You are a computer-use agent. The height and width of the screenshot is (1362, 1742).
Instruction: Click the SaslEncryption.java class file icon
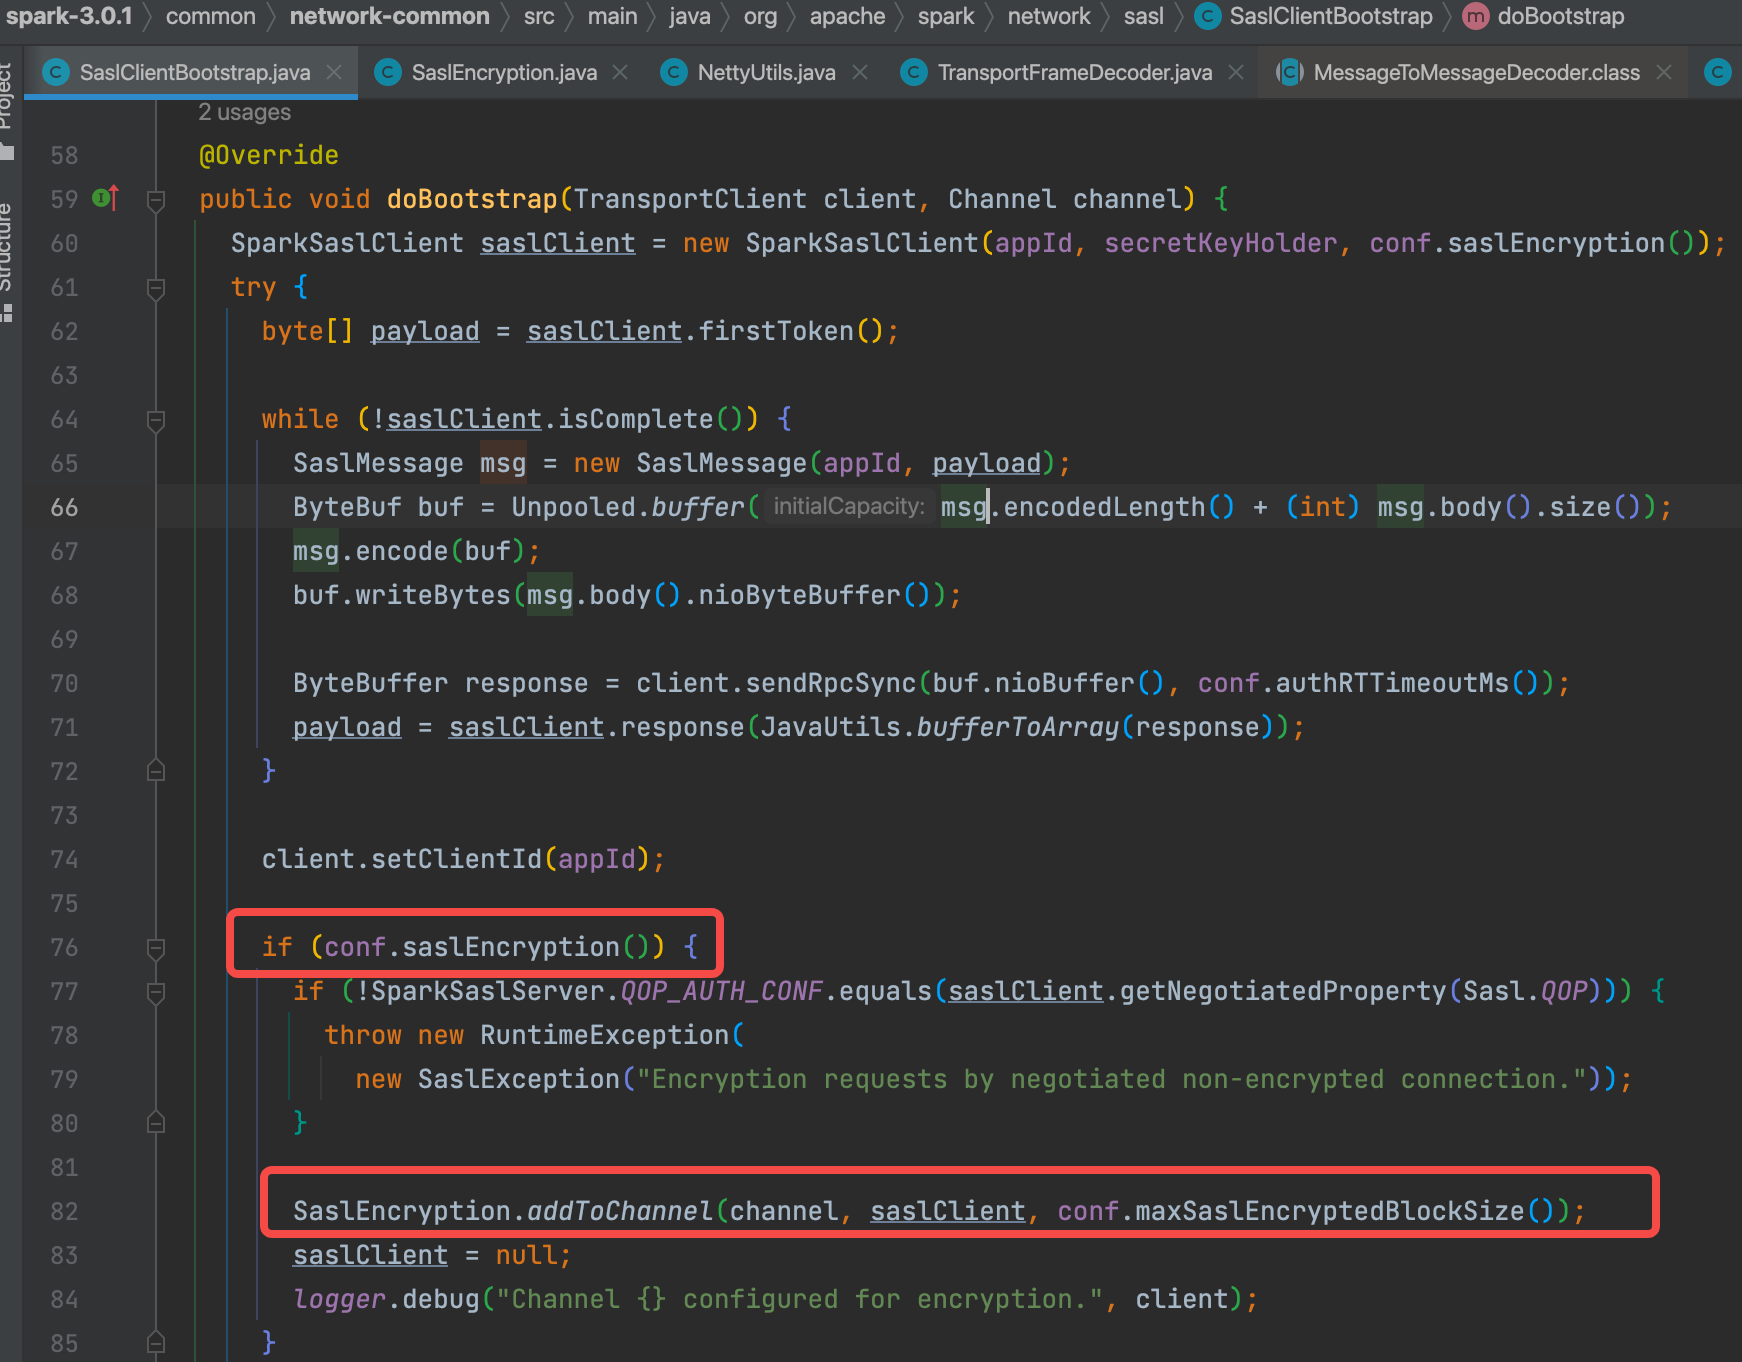(388, 72)
